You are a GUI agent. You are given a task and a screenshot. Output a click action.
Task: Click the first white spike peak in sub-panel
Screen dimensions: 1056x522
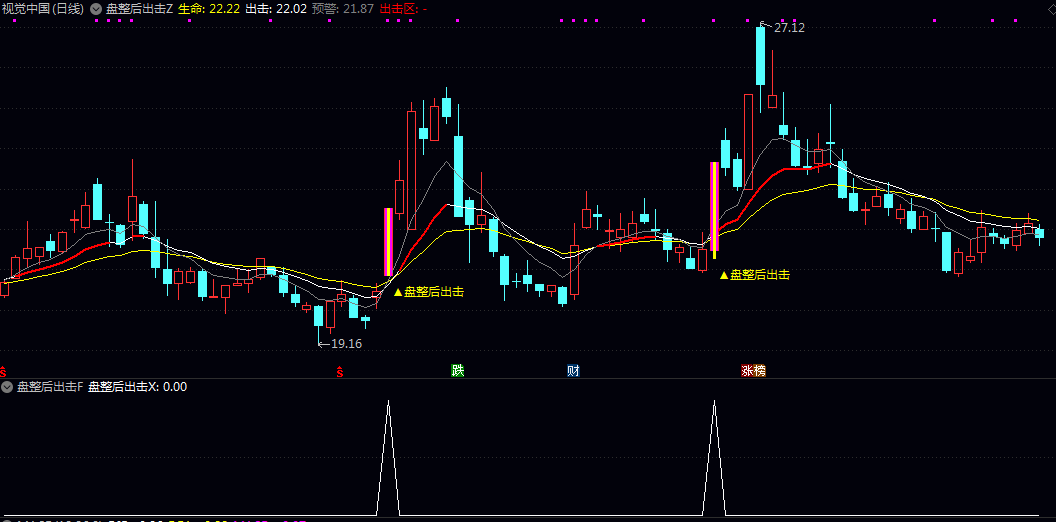coord(388,402)
